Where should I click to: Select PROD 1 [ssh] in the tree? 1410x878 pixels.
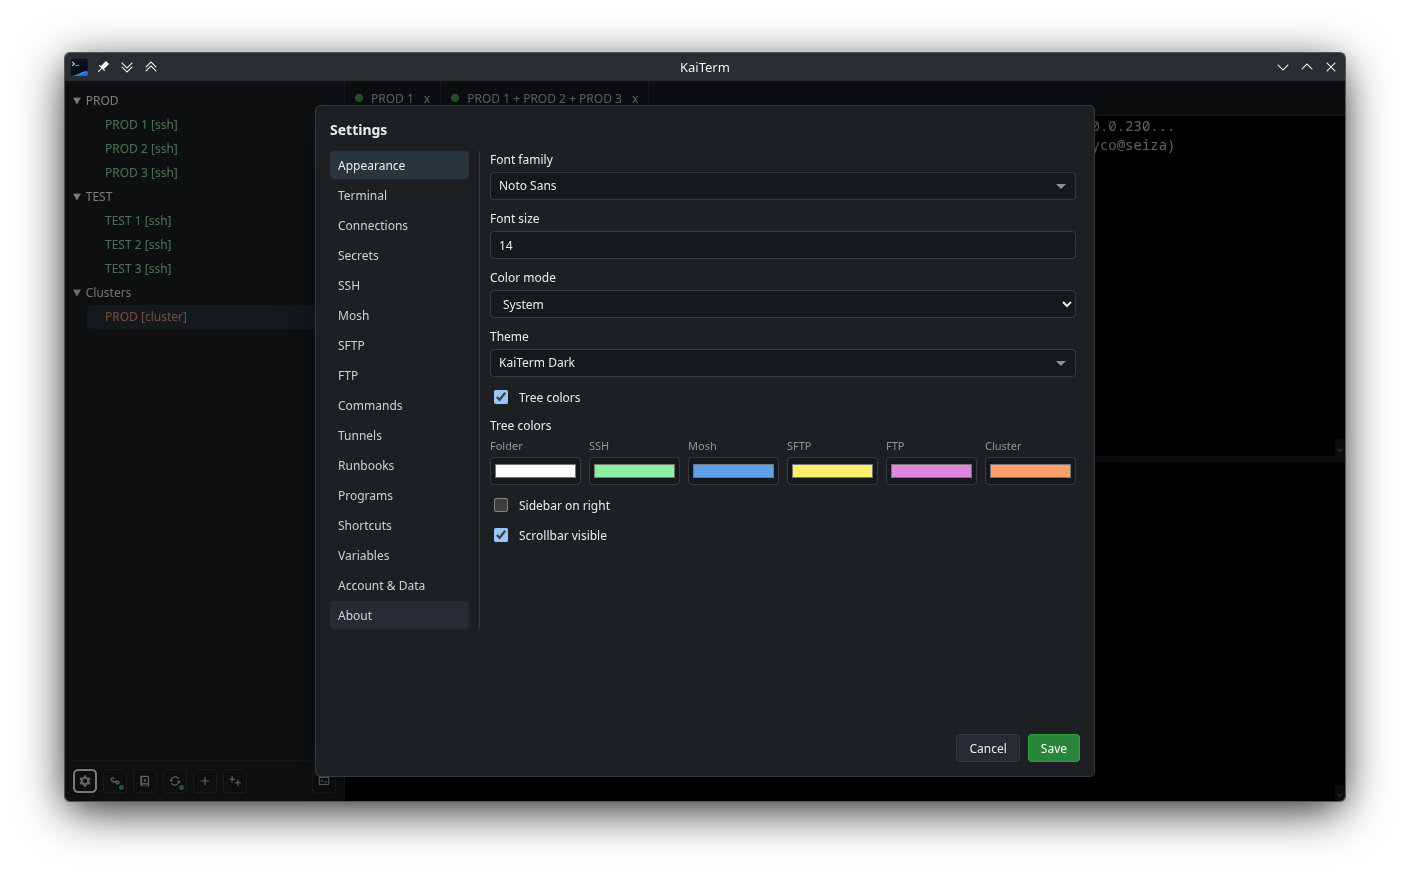pos(141,125)
